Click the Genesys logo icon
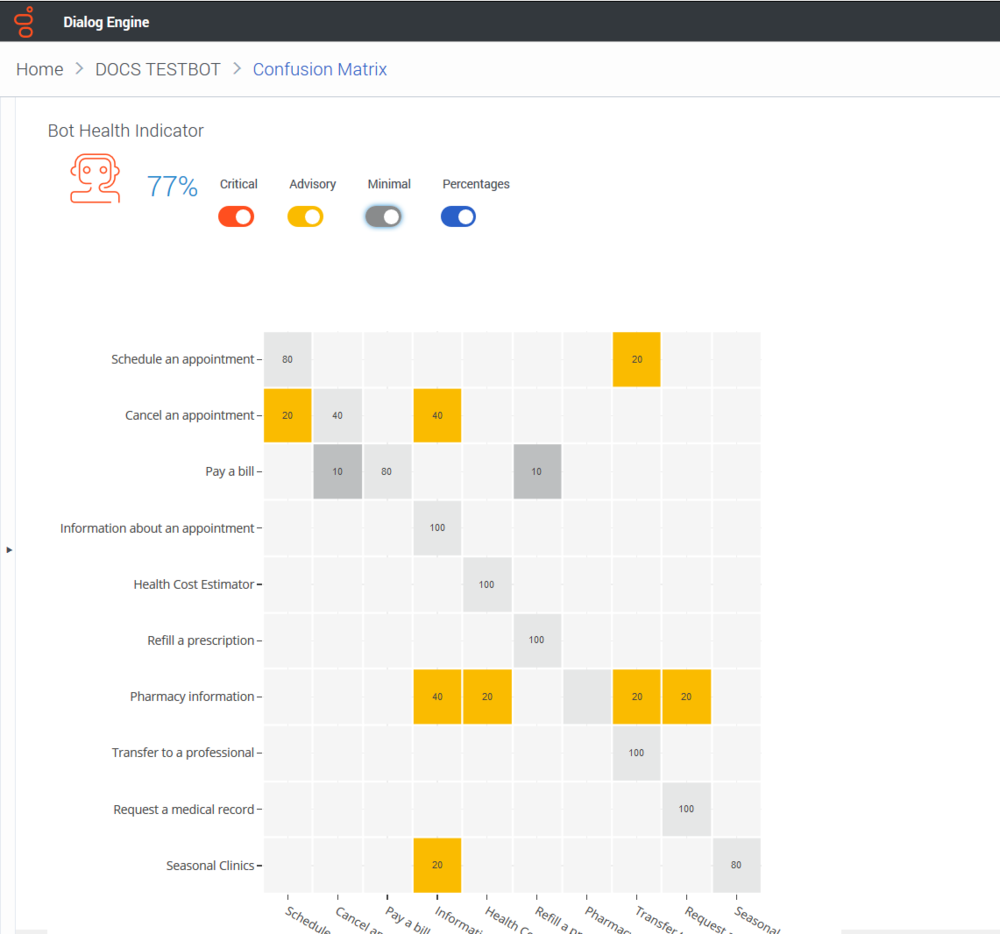1000x934 pixels. click(25, 22)
